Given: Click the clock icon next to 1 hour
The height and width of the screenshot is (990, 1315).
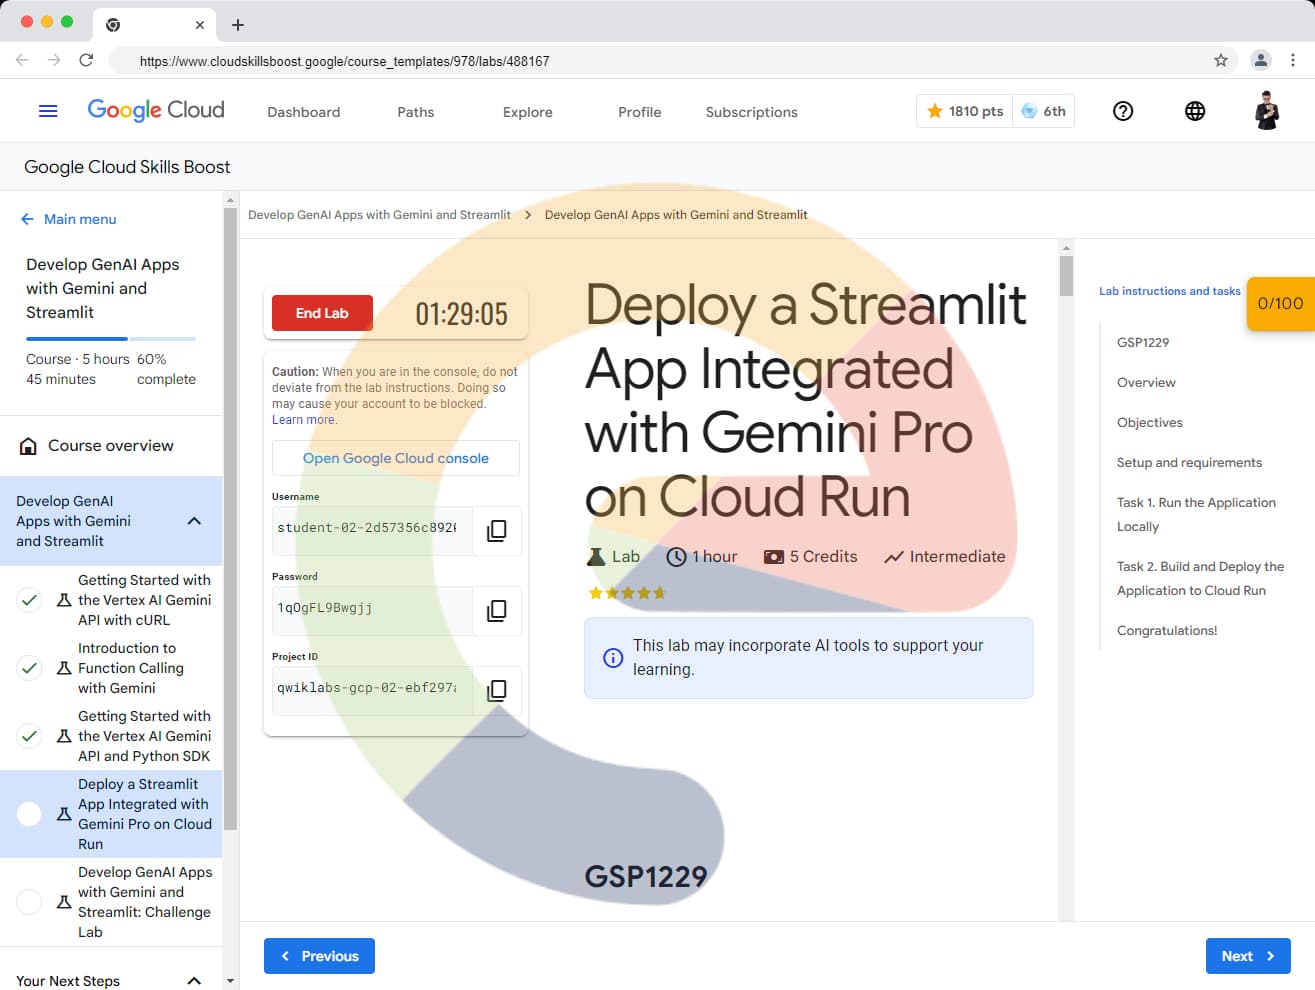Looking at the screenshot, I should [x=676, y=557].
